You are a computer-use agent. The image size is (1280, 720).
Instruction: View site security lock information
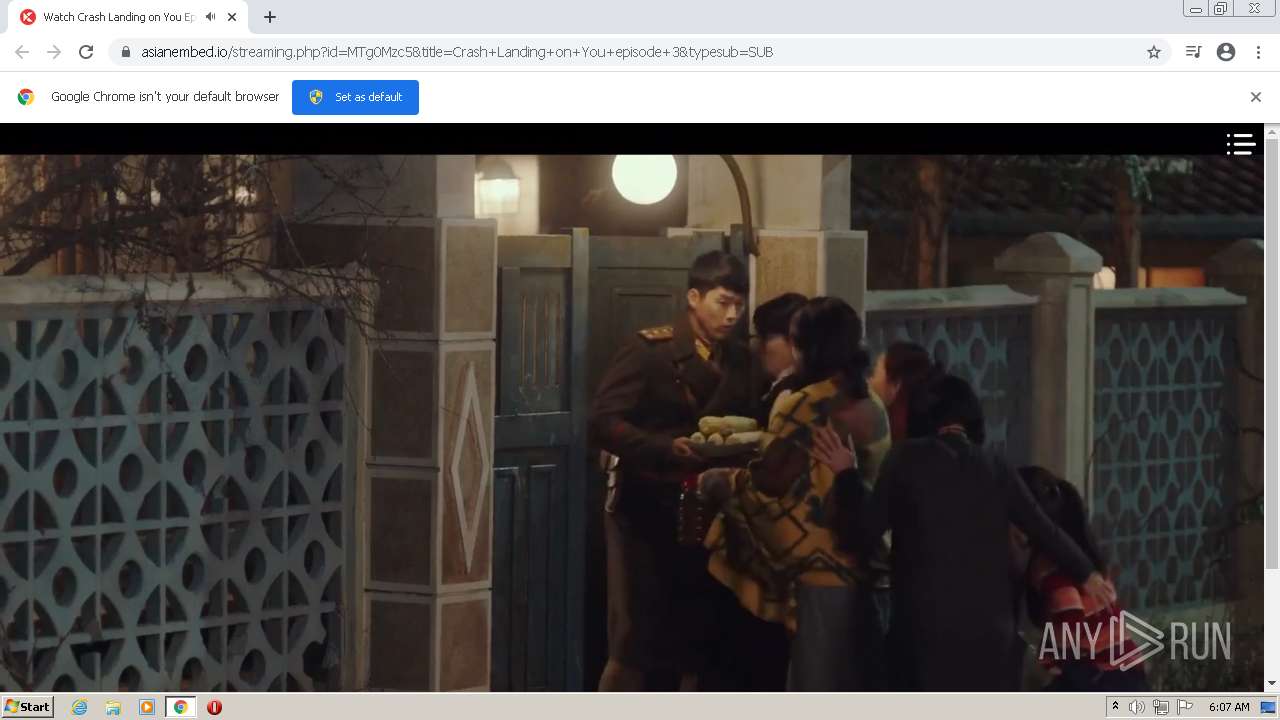[x=126, y=52]
